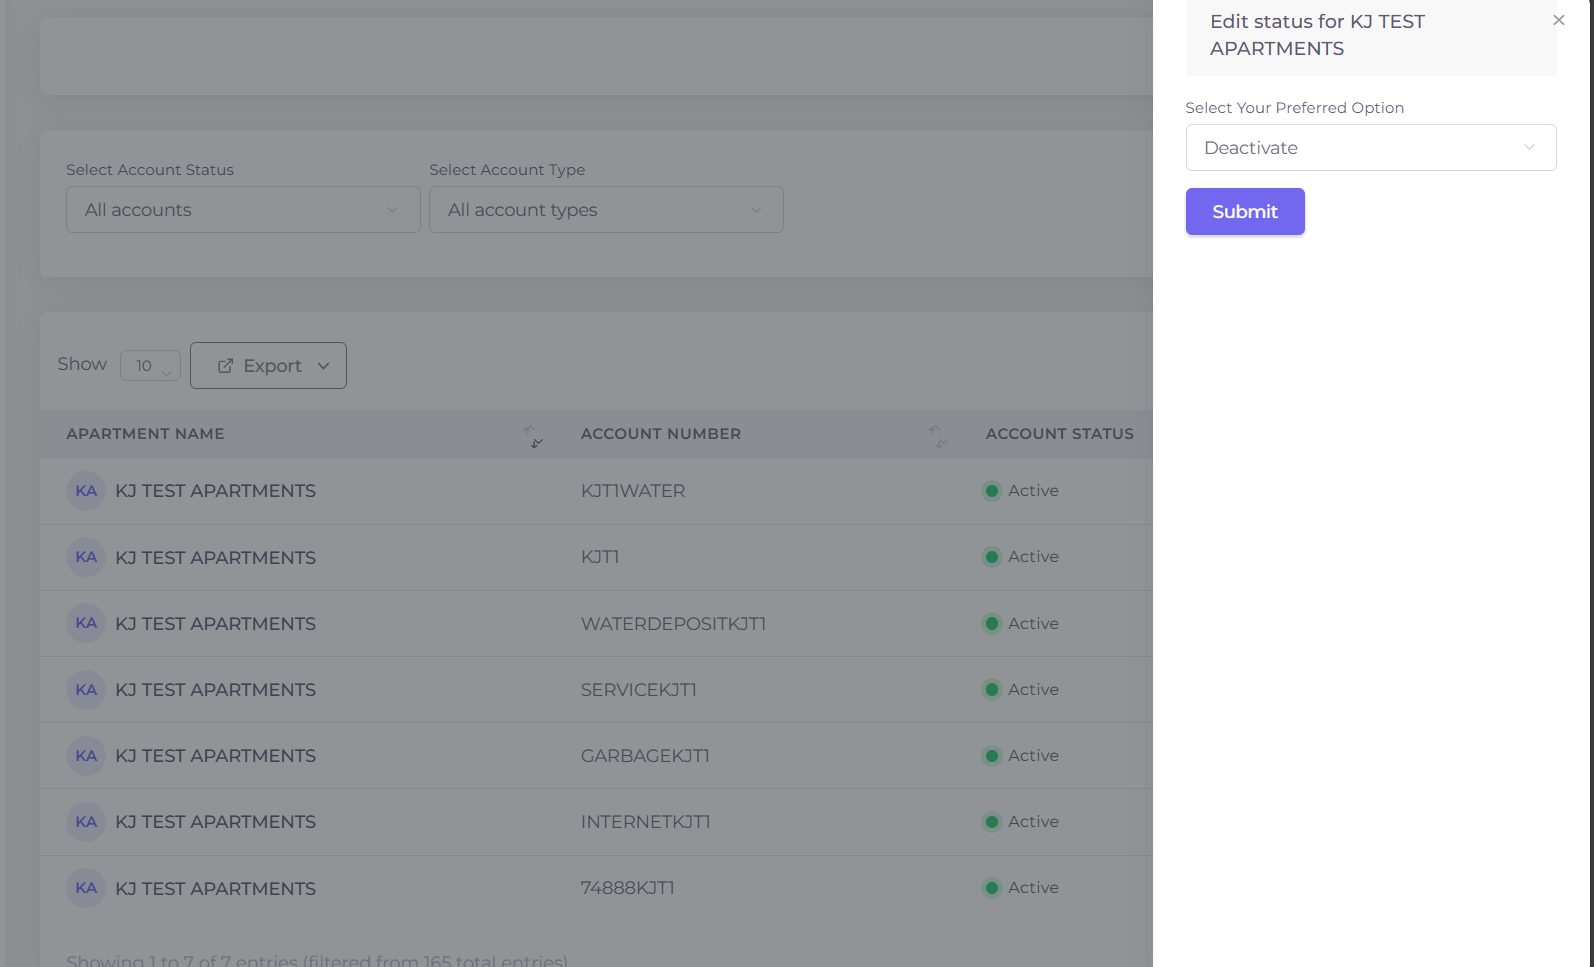Click KA avatar for INTERNETKJT1 row
Screen dimensions: 1594x967
coord(86,822)
